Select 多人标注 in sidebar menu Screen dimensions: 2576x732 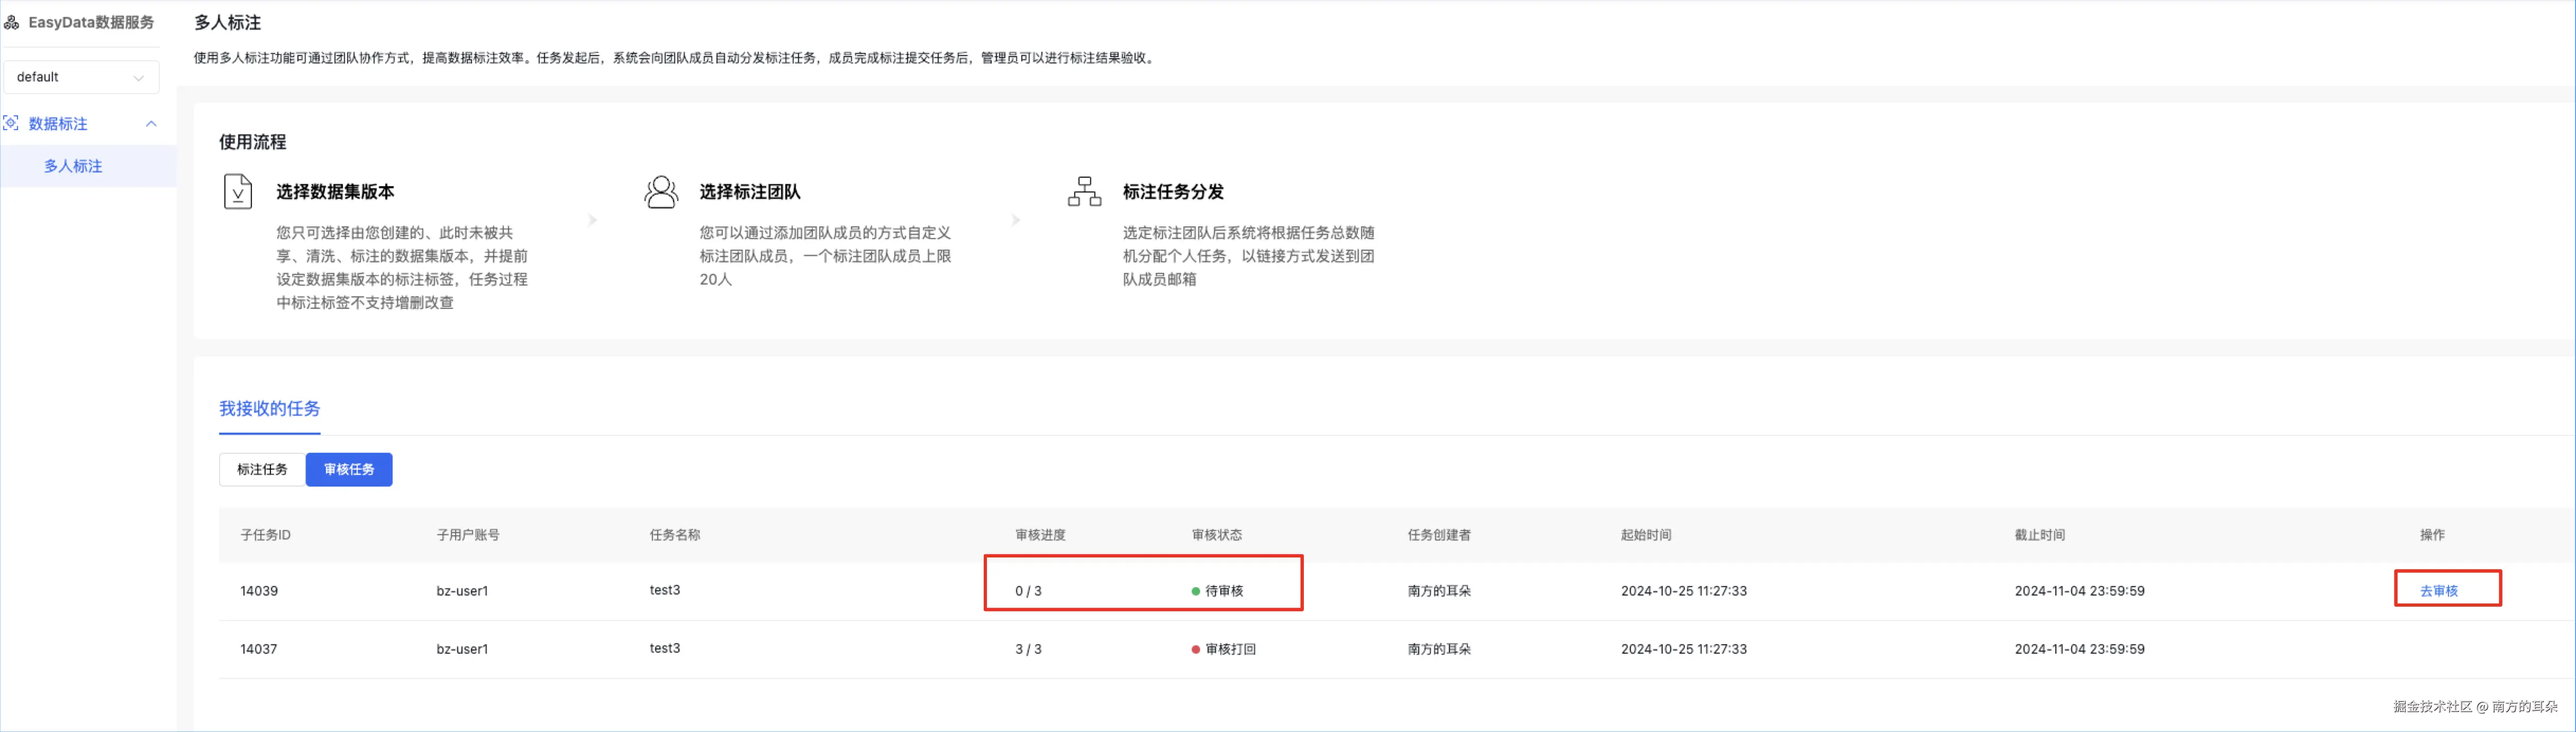73,166
